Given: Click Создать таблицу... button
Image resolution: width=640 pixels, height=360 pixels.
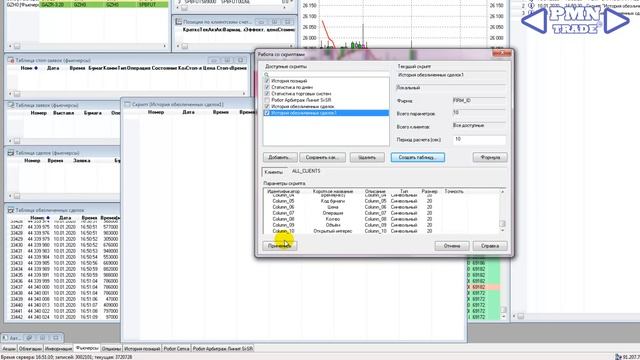Looking at the screenshot, I should click(418, 157).
